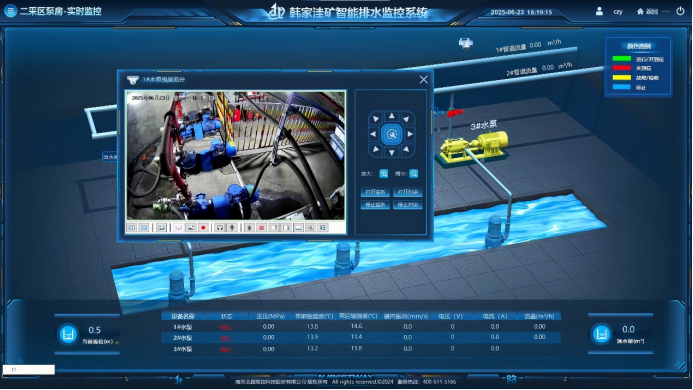Go home using the house icon

[x=640, y=11]
